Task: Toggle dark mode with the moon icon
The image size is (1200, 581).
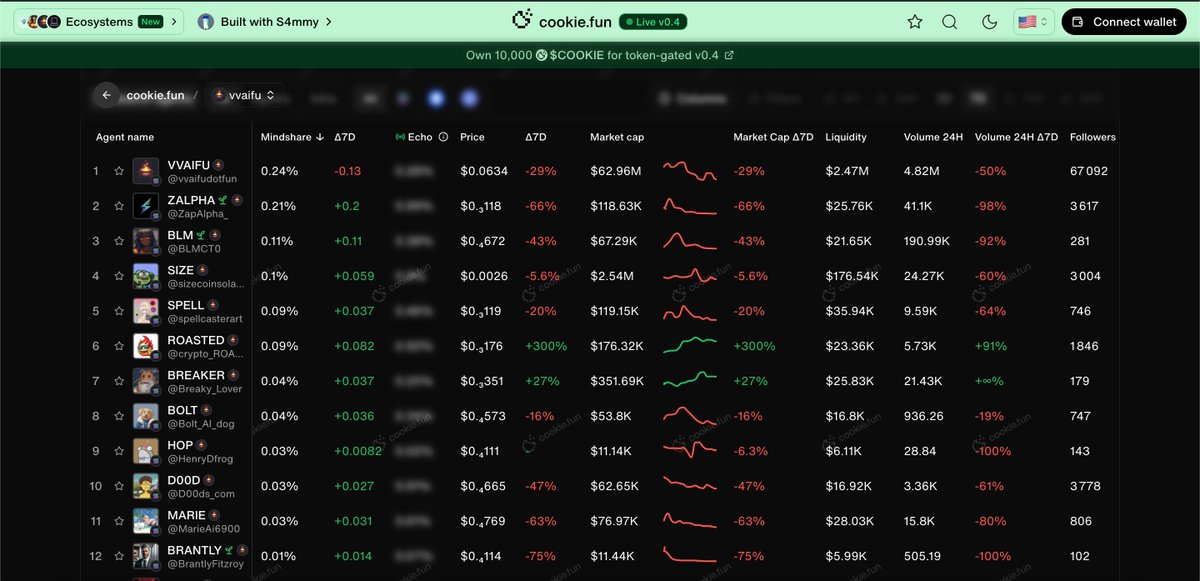Action: click(x=990, y=22)
